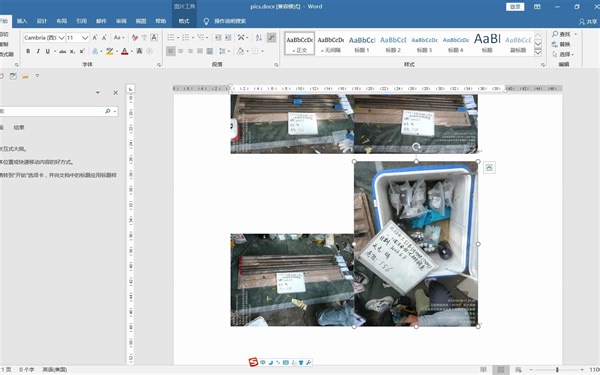Open underline style dropdown arrow
The height and width of the screenshot is (375, 600).
[x=55, y=51]
